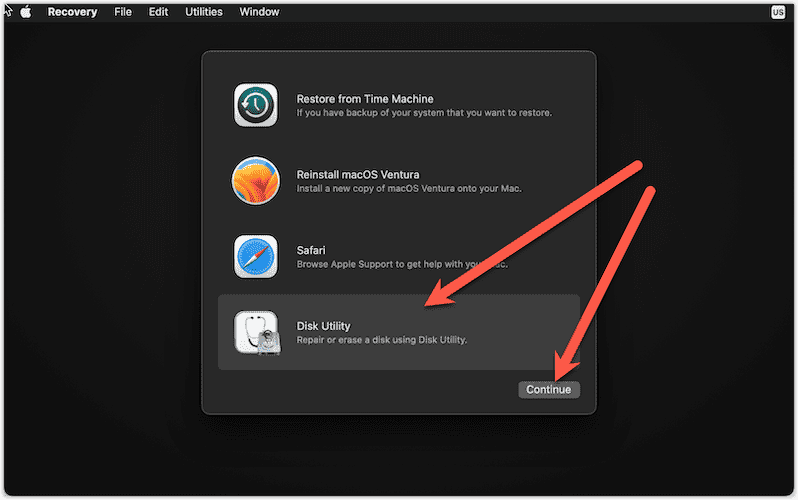Click the Time Machine clock icon
Screen dimensions: 798x500
255,105
